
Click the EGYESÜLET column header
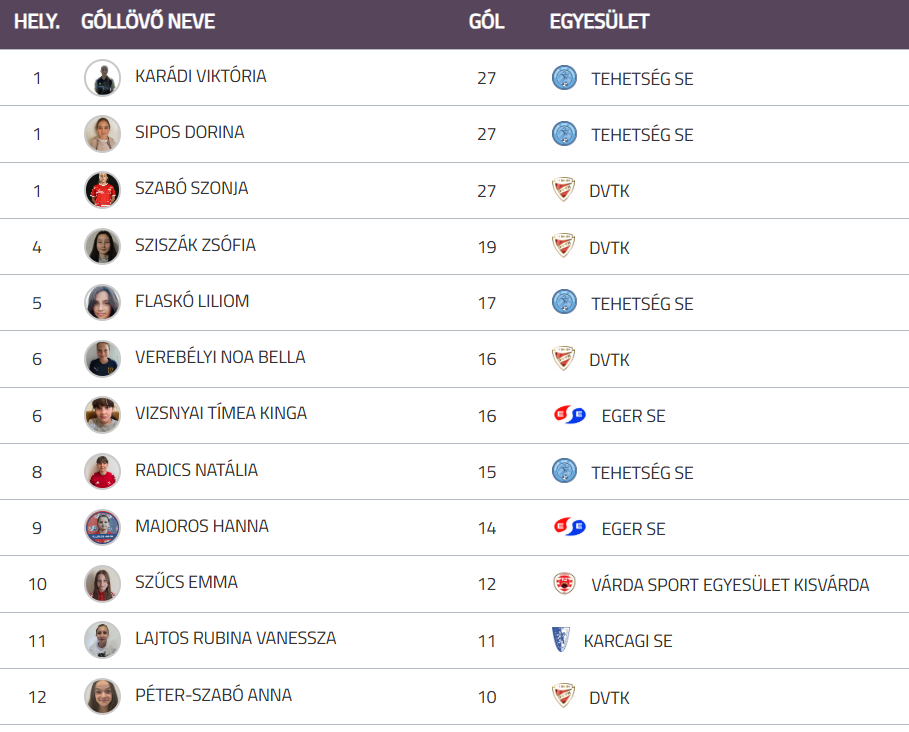tap(599, 22)
